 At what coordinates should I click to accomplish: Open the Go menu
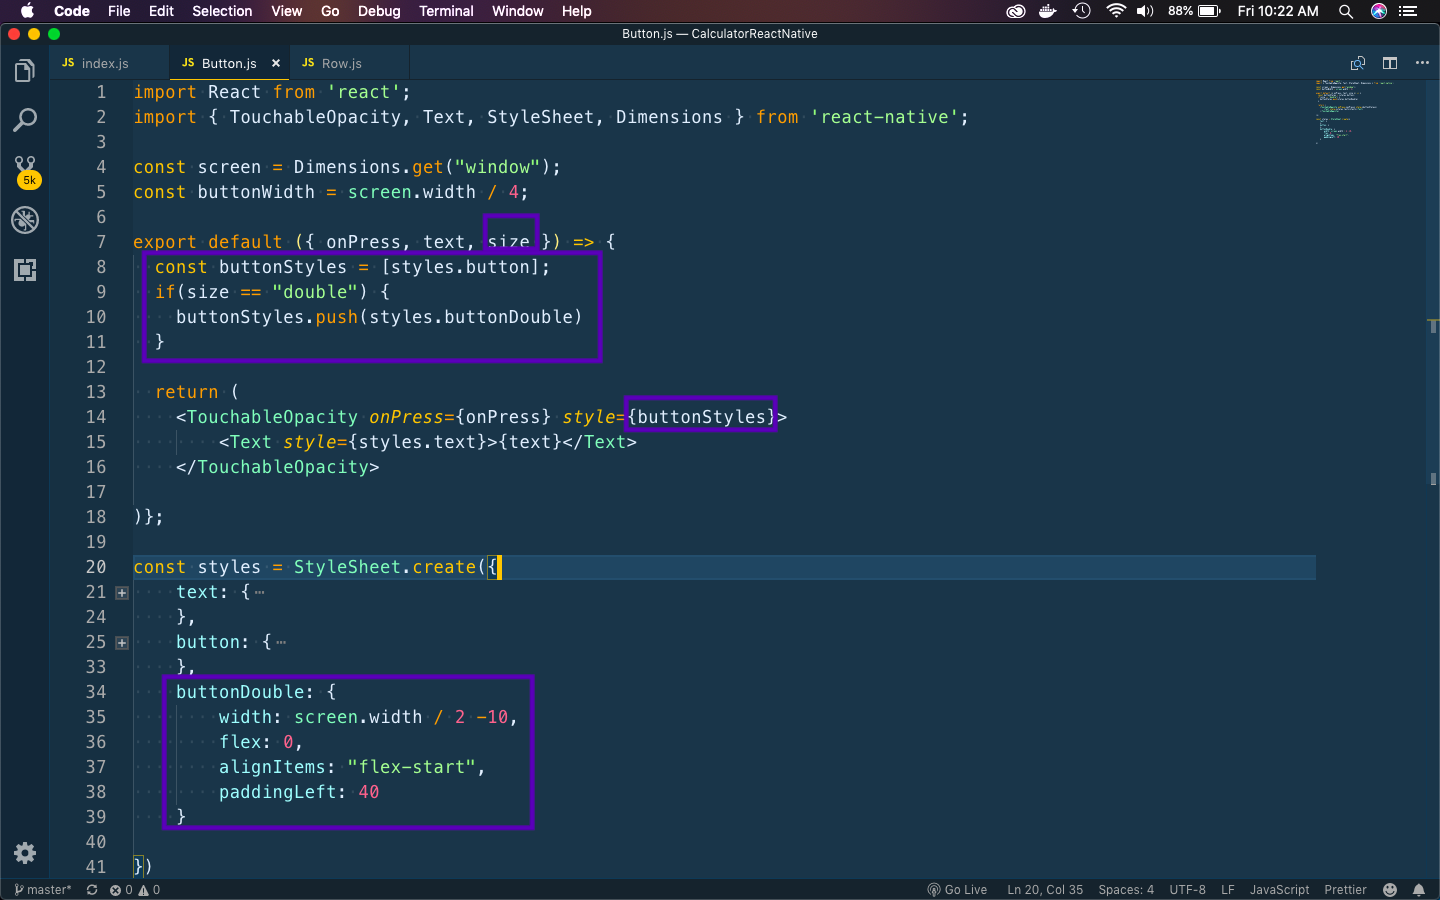(330, 11)
